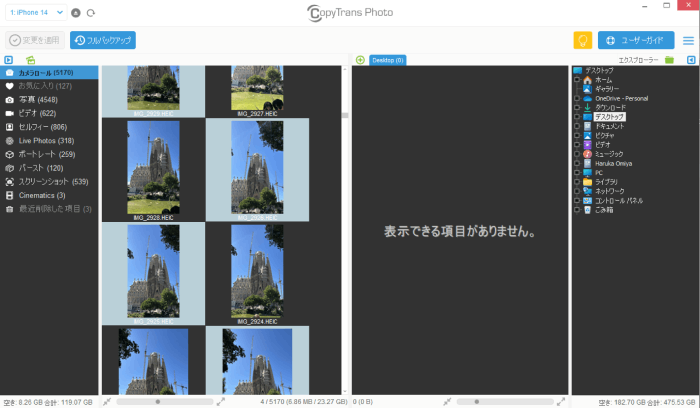The height and width of the screenshot is (408, 700).
Task: Click the 変更を適用 apply changes button
Action: click(35, 40)
